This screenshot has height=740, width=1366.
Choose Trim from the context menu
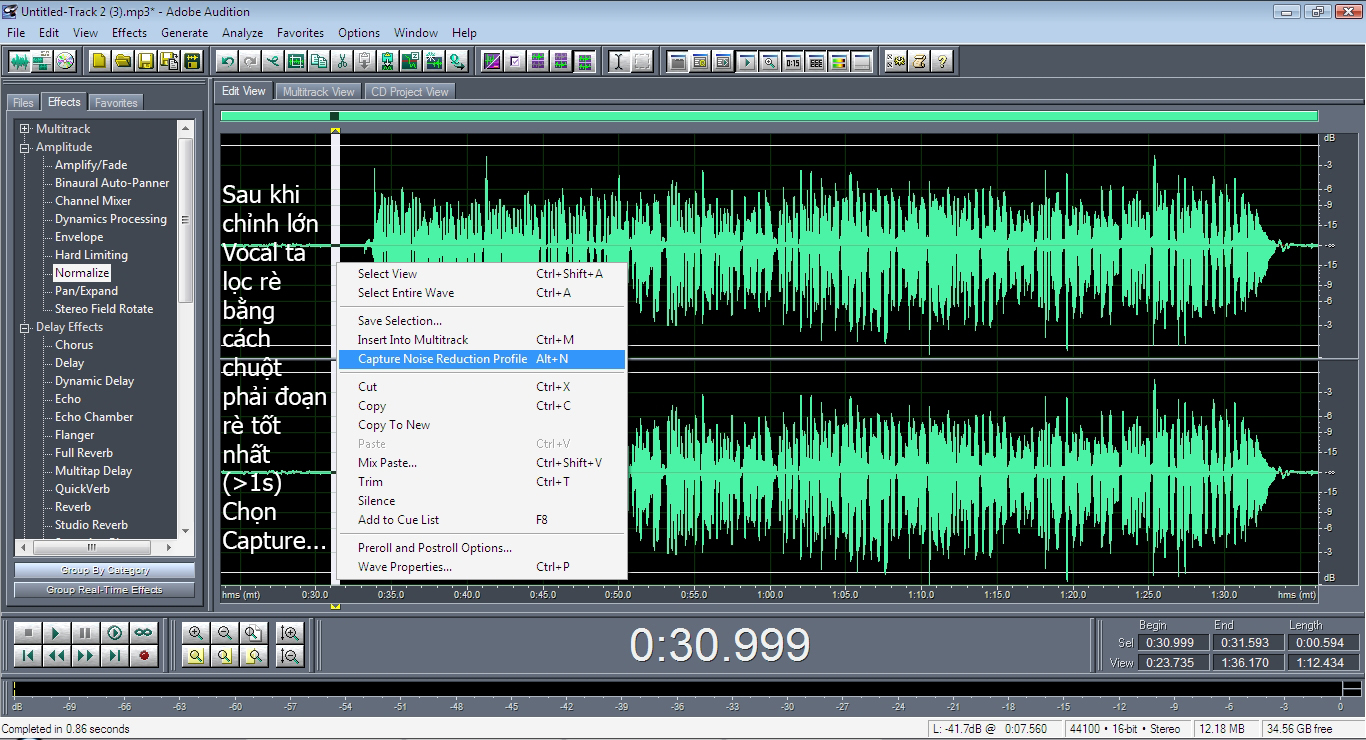coord(480,482)
